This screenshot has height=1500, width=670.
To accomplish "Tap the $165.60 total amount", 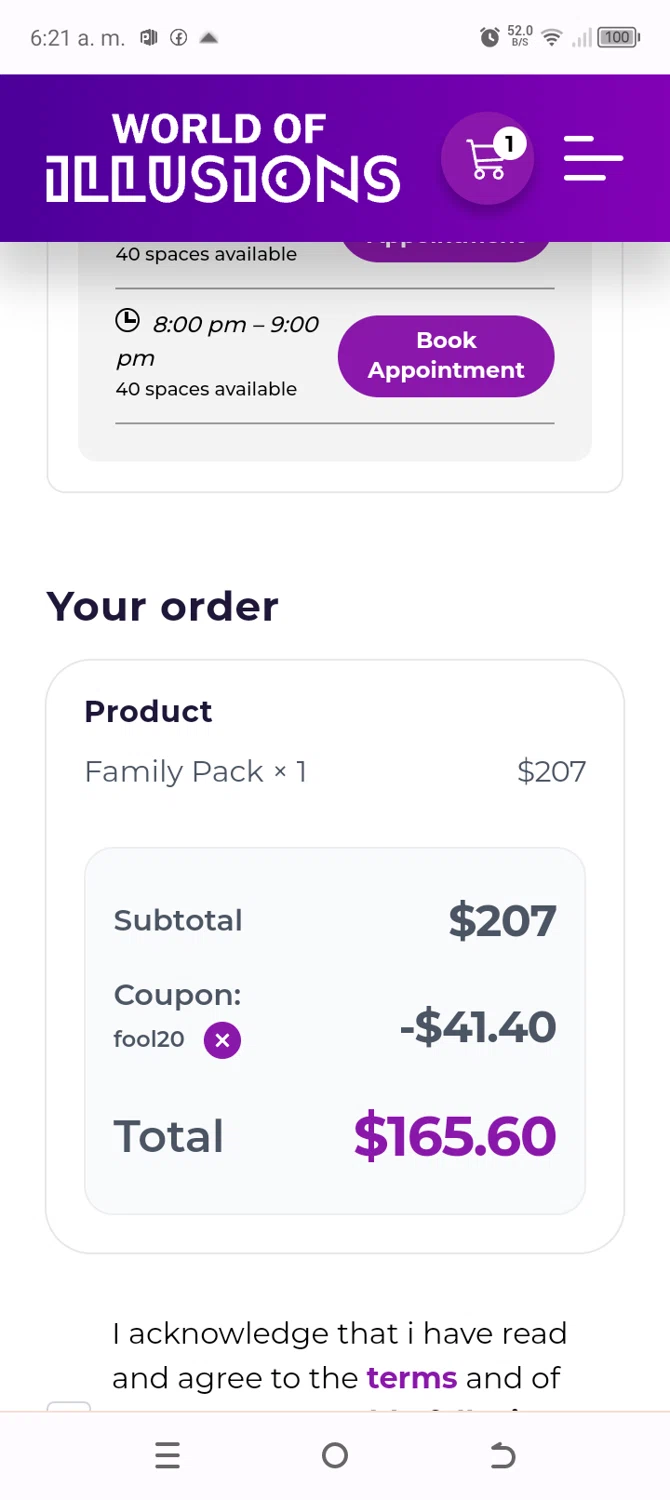I will (x=455, y=1136).
